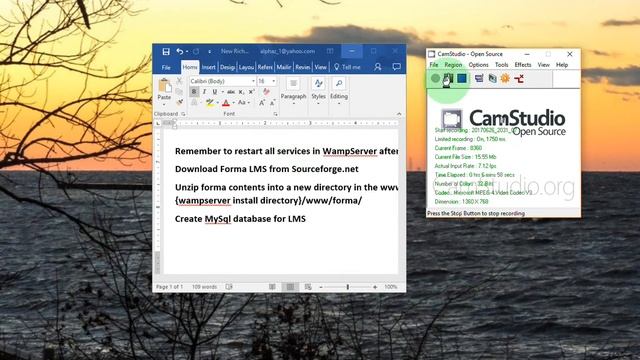Open the Font dialog launcher
Viewport: 640px width, 360px height.
point(276,114)
